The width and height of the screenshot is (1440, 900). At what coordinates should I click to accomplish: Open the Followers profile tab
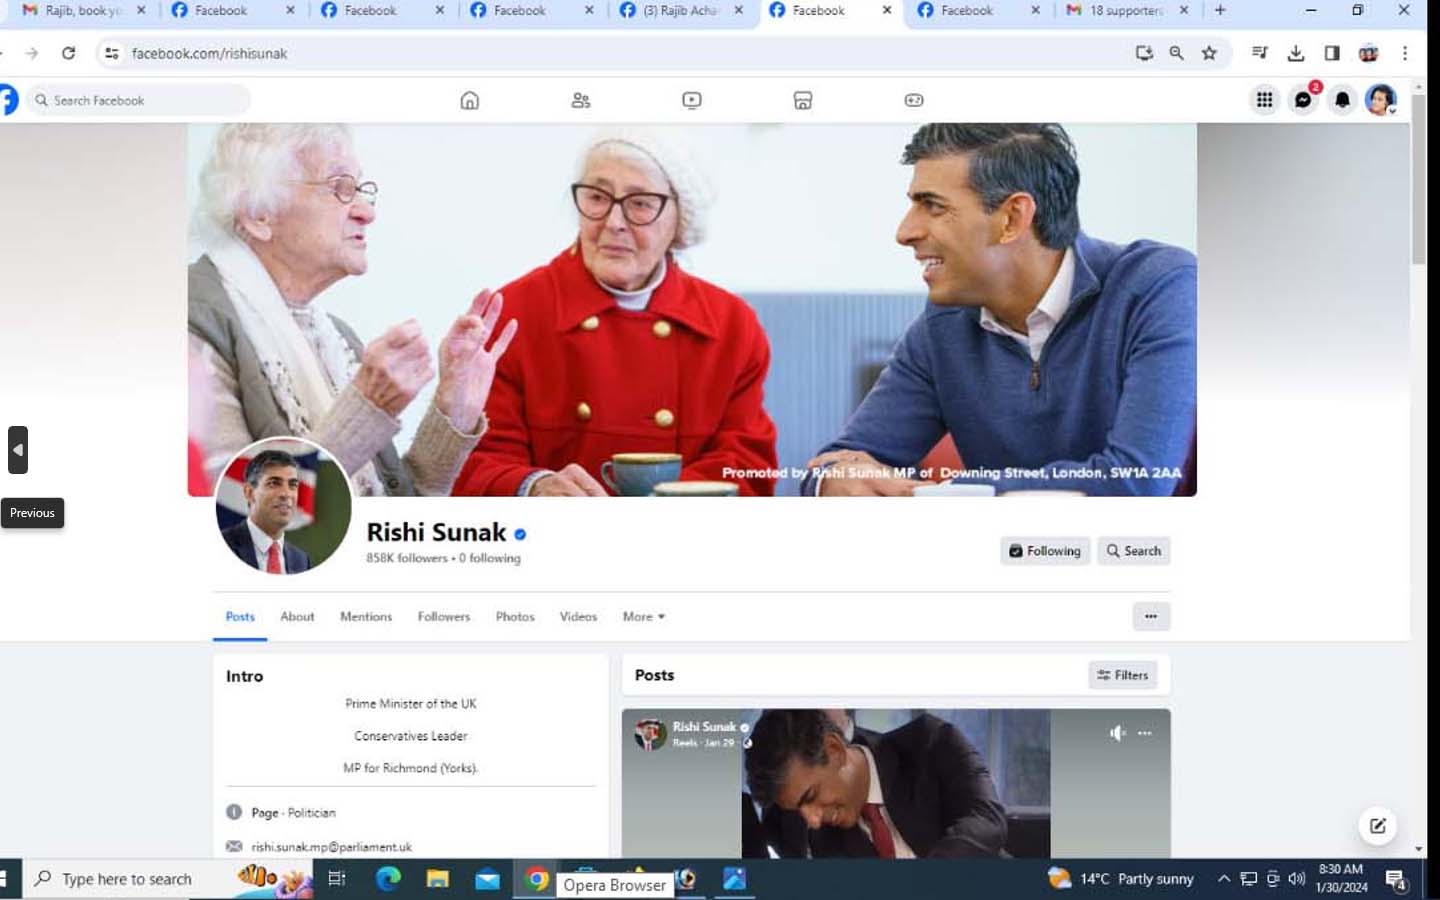(x=444, y=617)
